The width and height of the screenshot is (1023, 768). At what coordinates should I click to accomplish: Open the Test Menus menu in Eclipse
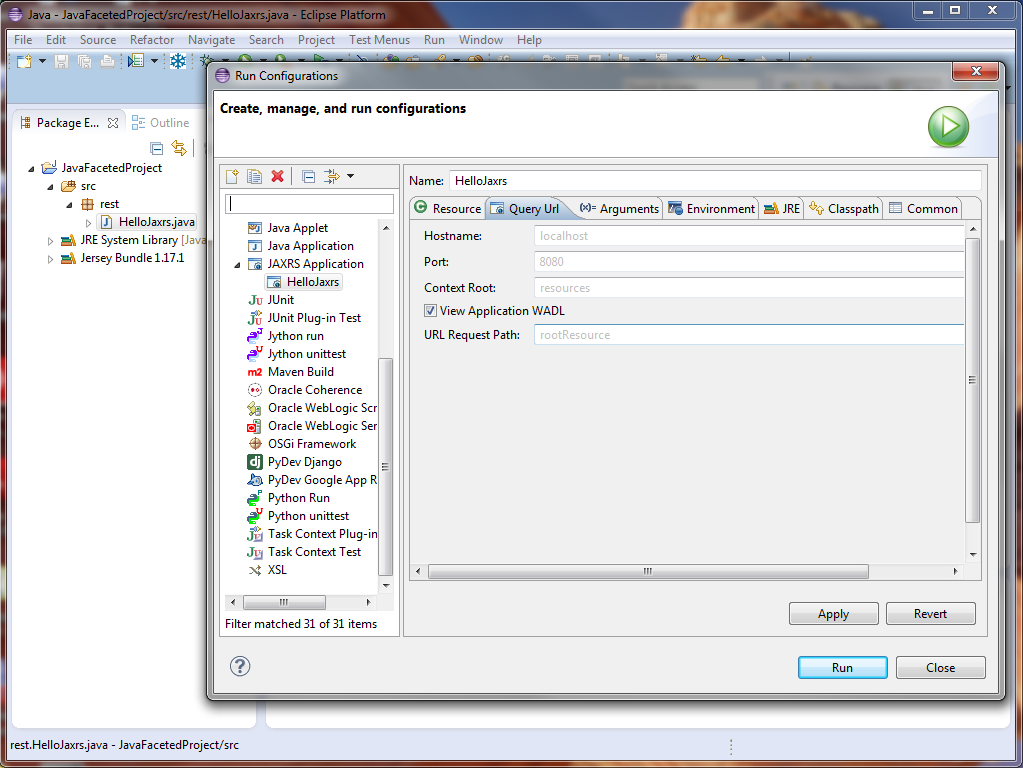pos(379,40)
